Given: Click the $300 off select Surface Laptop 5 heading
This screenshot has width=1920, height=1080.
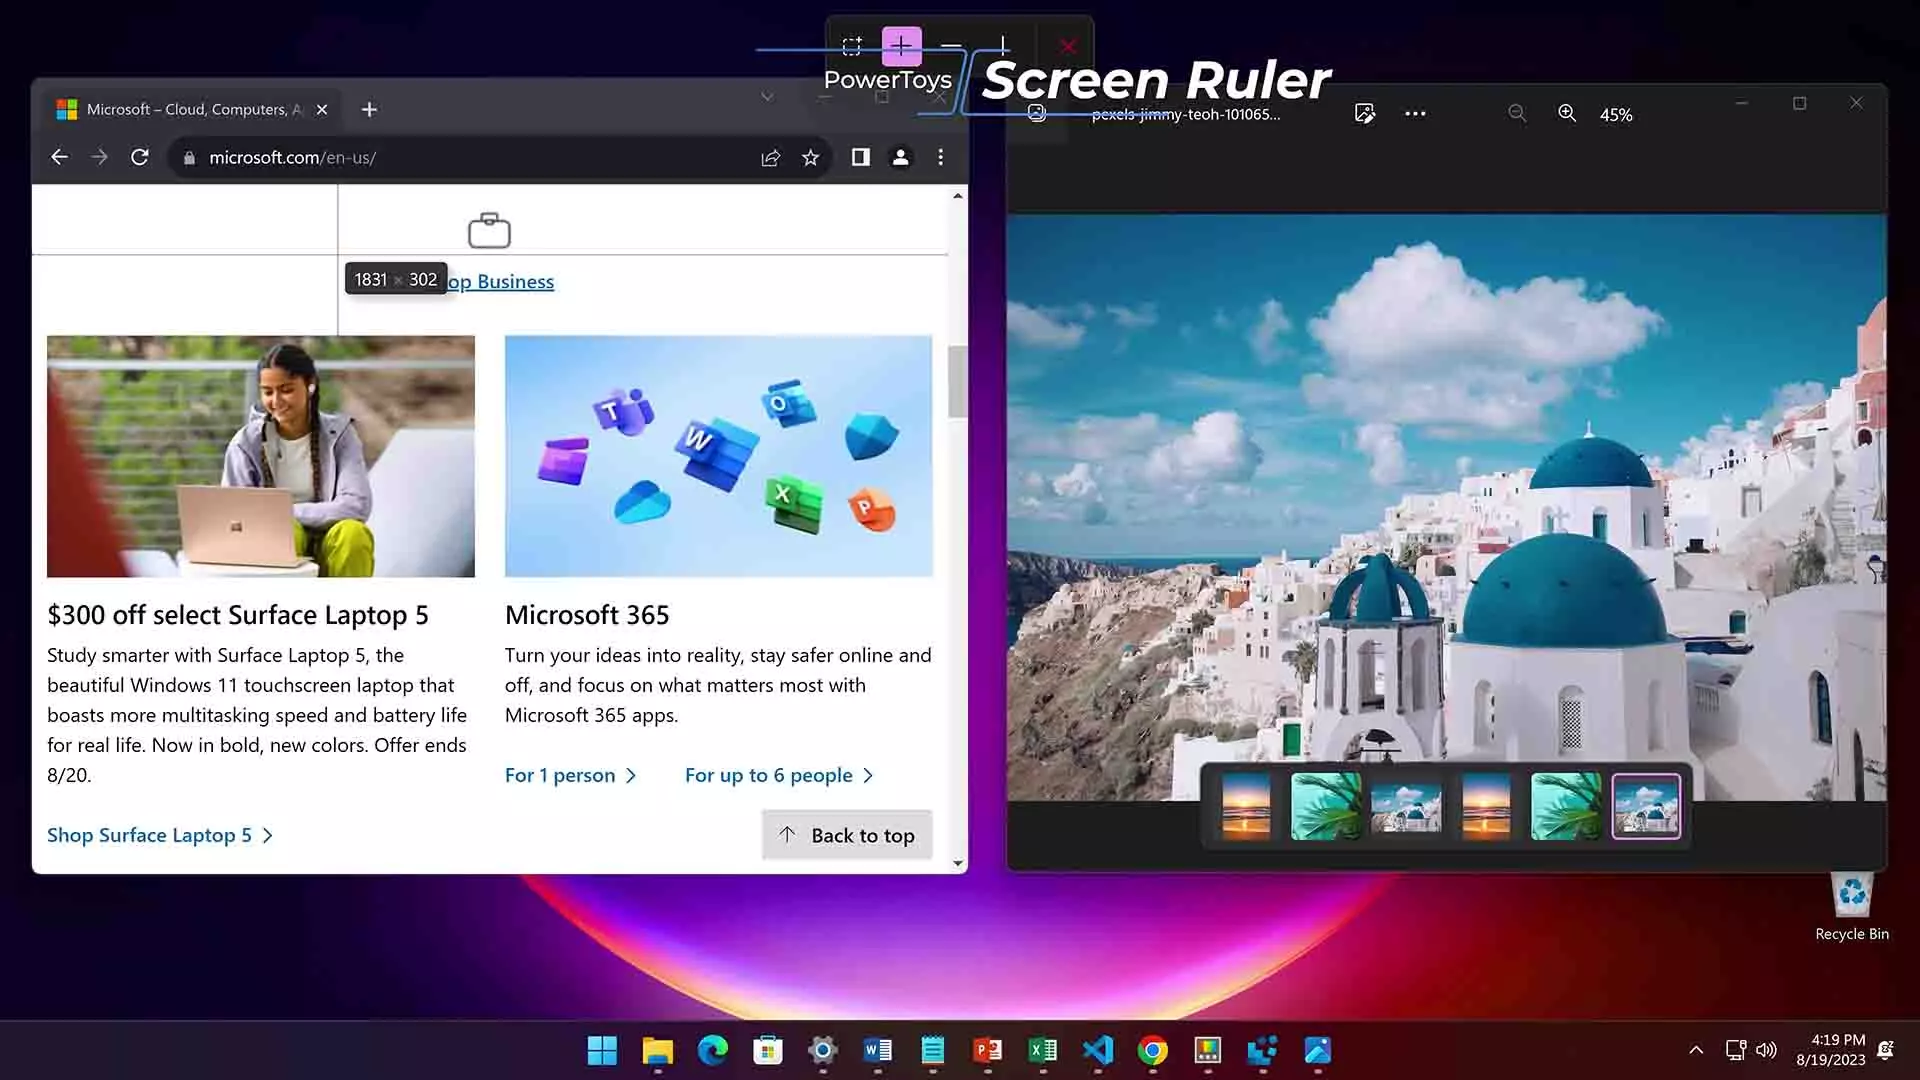Looking at the screenshot, I should click(238, 615).
